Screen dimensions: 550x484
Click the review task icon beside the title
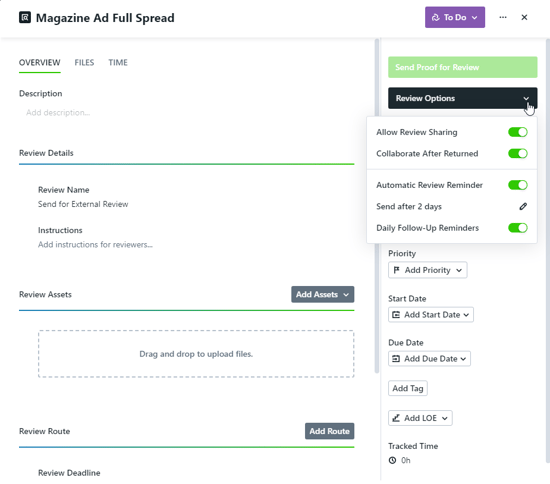pyautogui.click(x=25, y=17)
